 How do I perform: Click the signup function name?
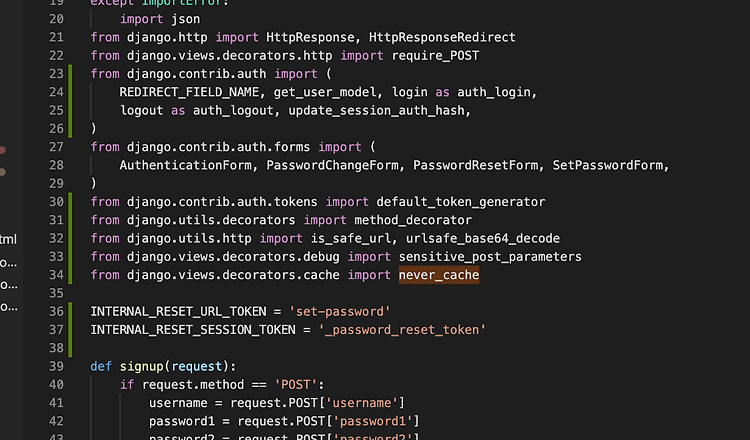[142, 366]
